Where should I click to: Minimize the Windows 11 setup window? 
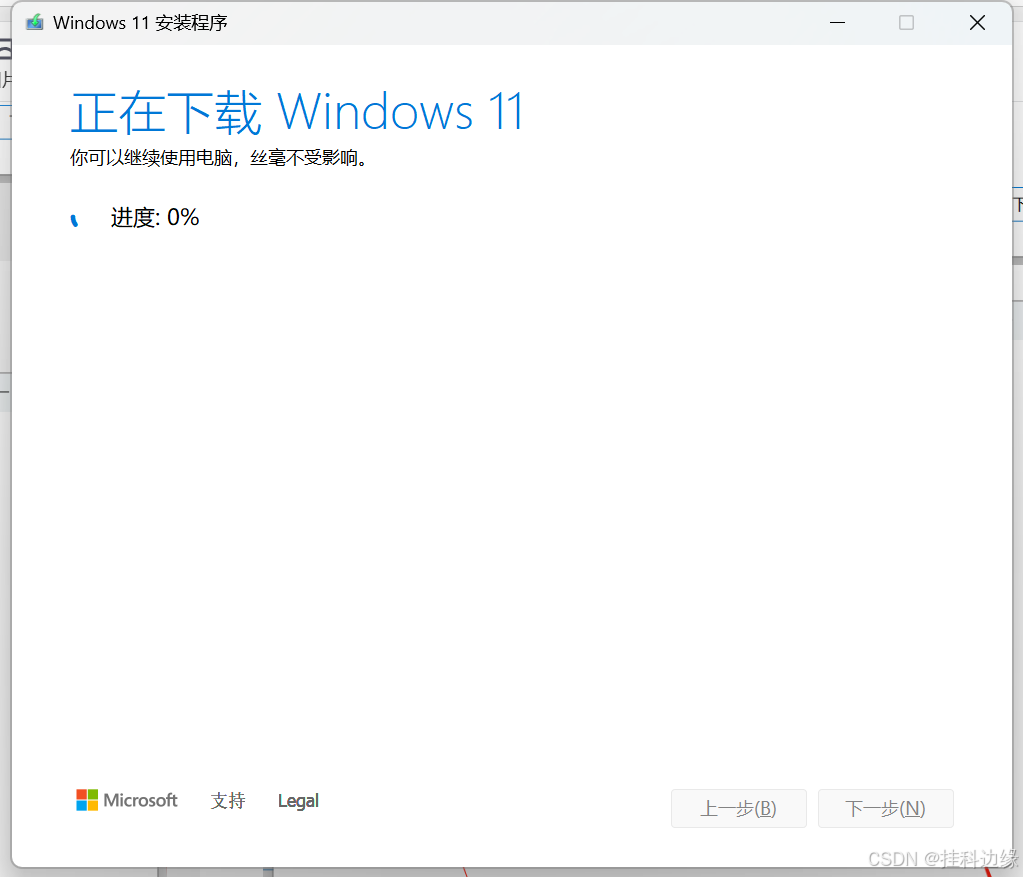click(837, 23)
